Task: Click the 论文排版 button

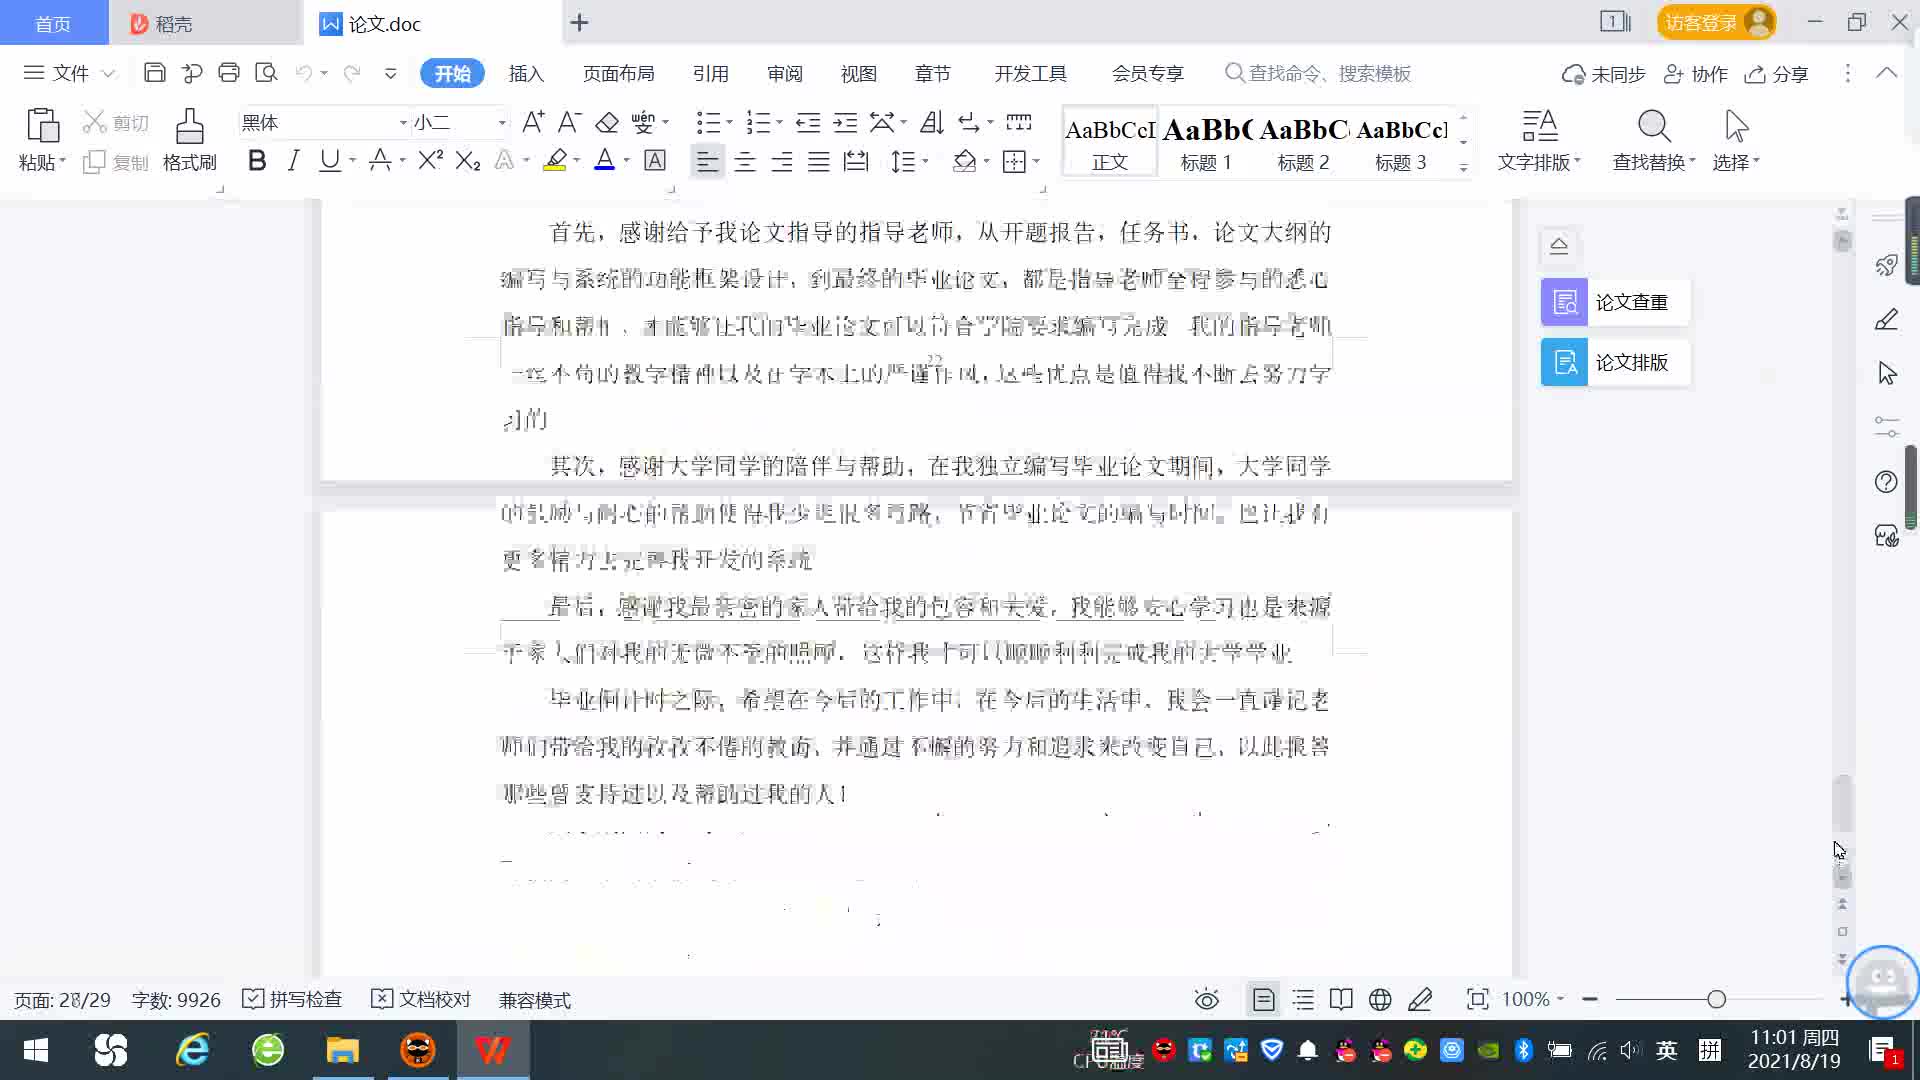Action: tap(1614, 362)
